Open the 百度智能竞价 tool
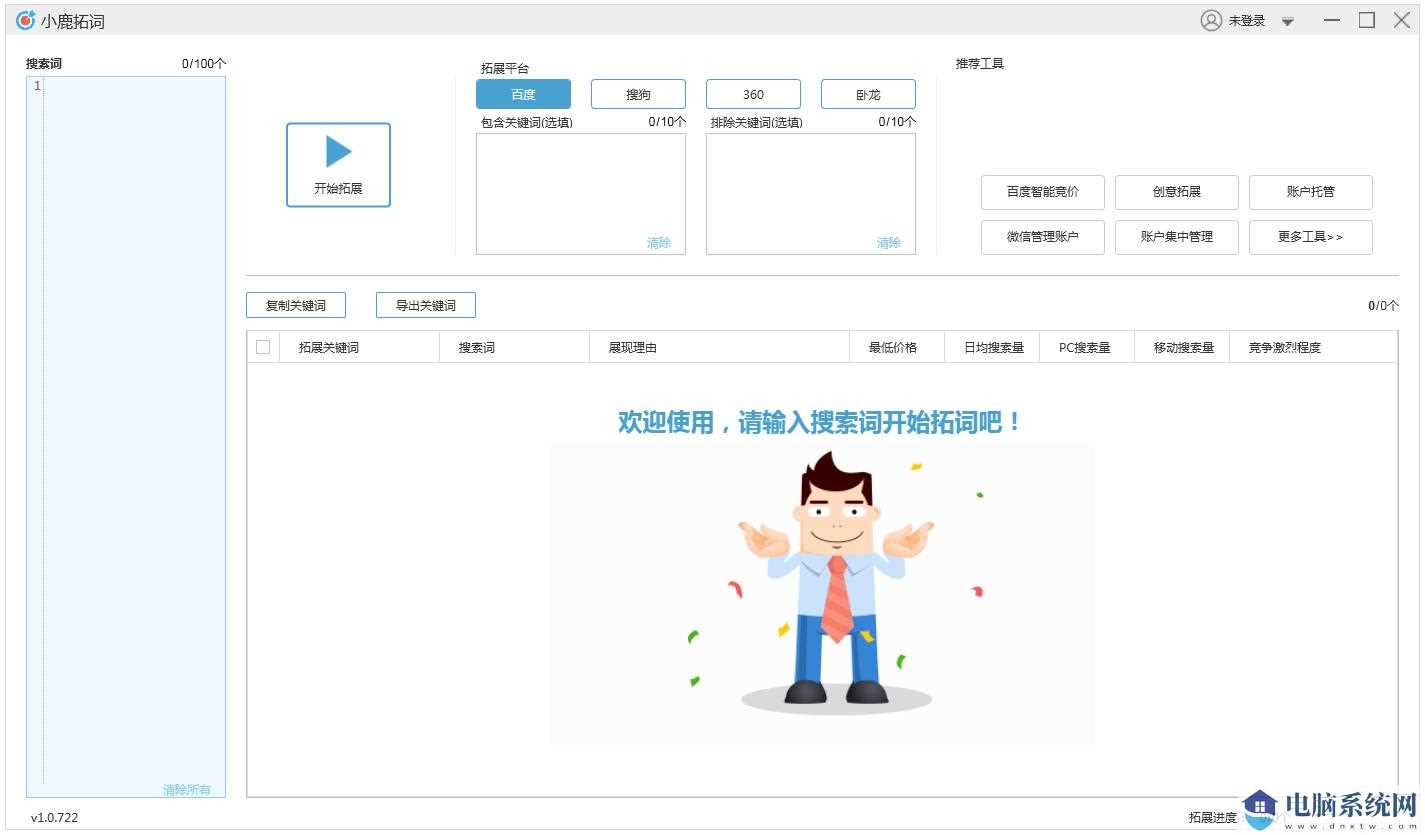Viewport: 1425px width, 835px height. [x=1043, y=192]
